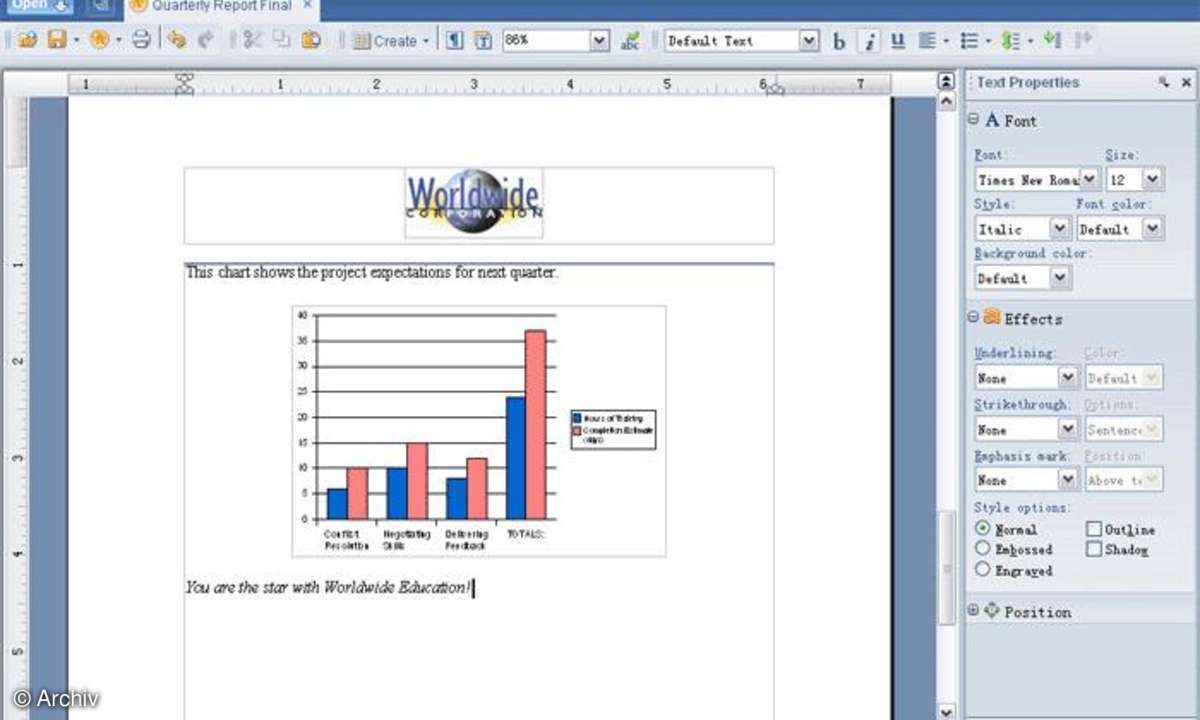Image resolution: width=1200 pixels, height=720 pixels.
Task: Open the zoom percentage dropdown
Action: pos(599,41)
